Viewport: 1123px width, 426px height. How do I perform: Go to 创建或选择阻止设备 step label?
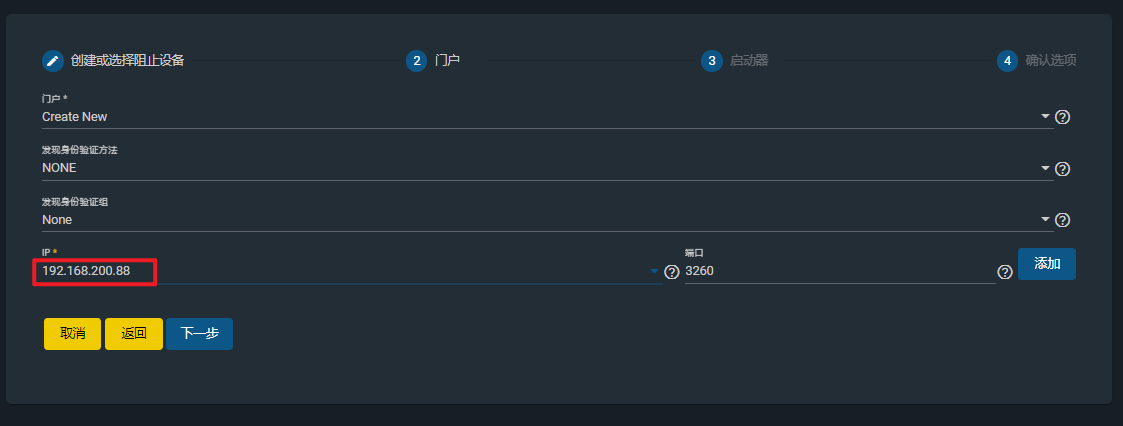[x=127, y=60]
